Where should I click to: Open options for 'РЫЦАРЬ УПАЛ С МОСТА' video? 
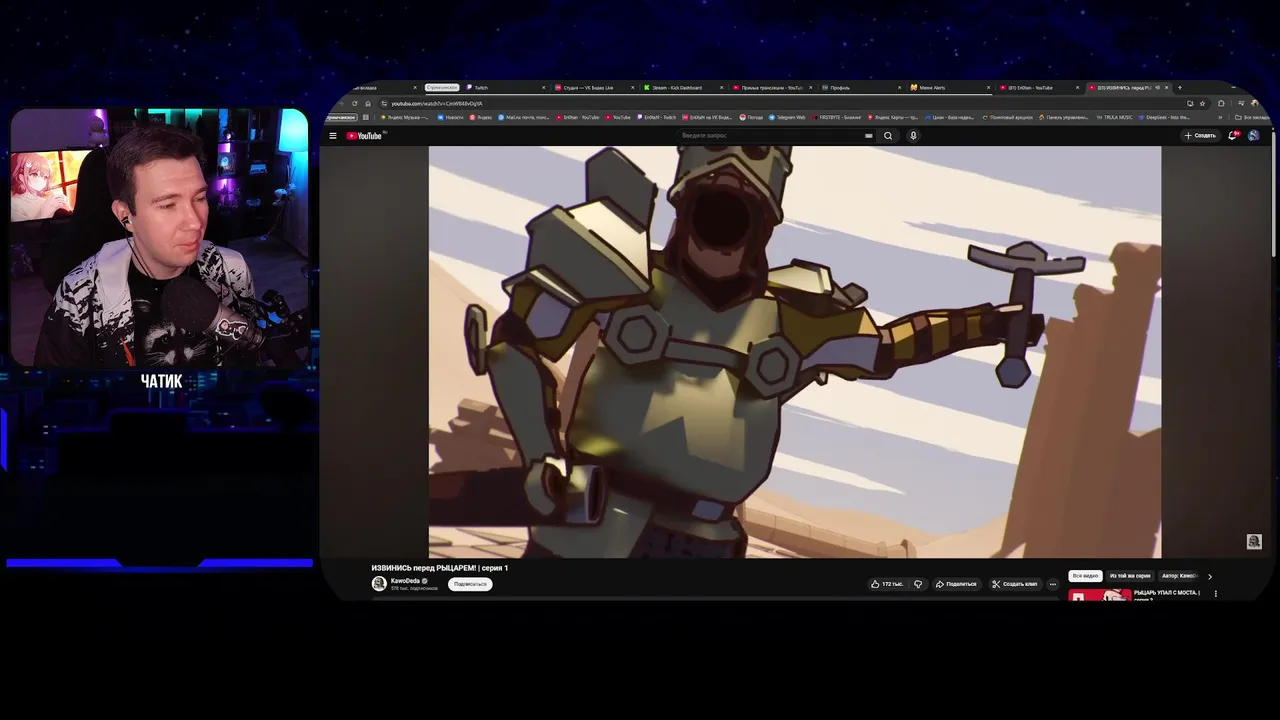coord(1216,594)
